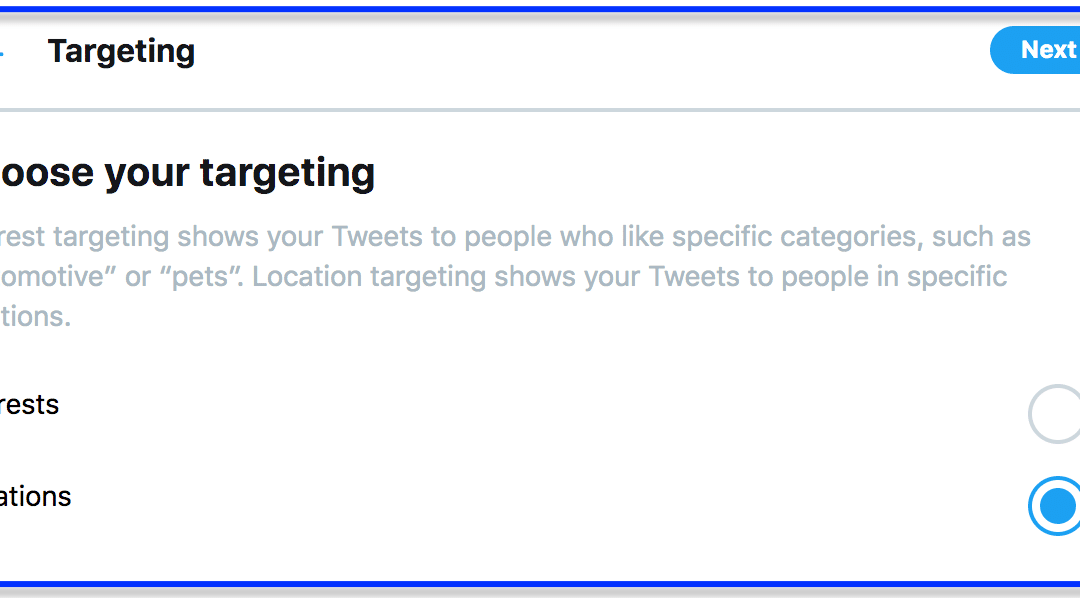
Task: Select the Interests radio button
Action: pyautogui.click(x=1055, y=414)
